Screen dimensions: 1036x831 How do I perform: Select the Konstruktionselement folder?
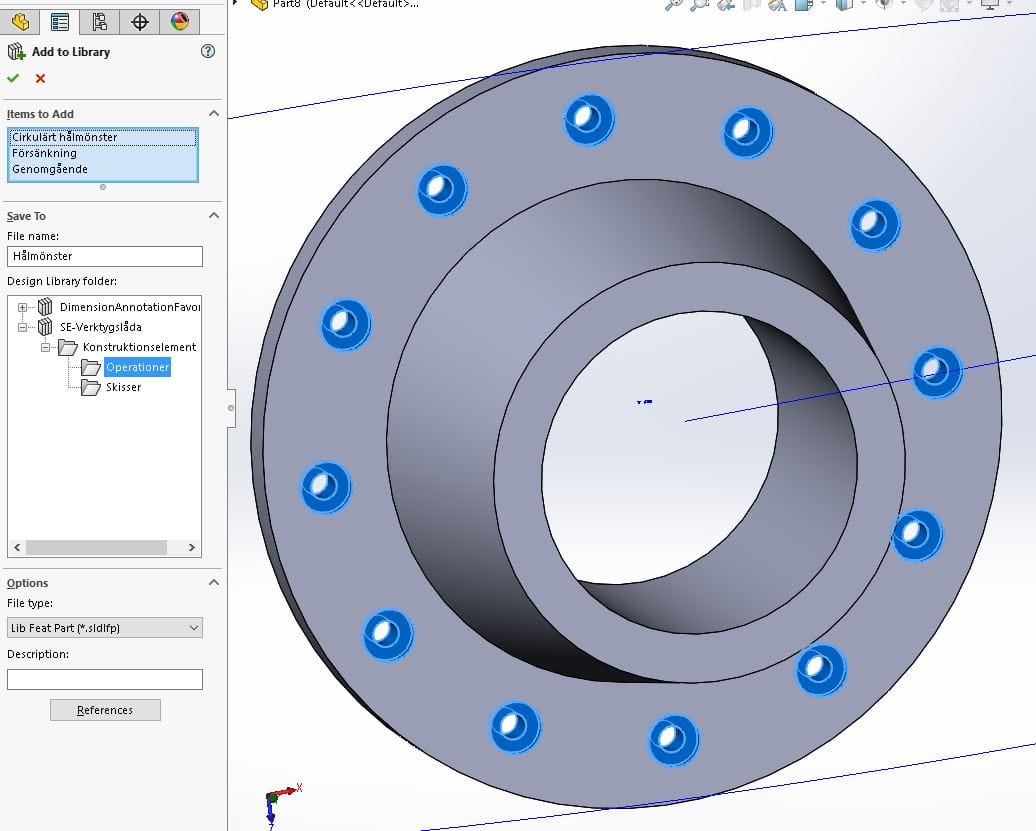coord(139,347)
